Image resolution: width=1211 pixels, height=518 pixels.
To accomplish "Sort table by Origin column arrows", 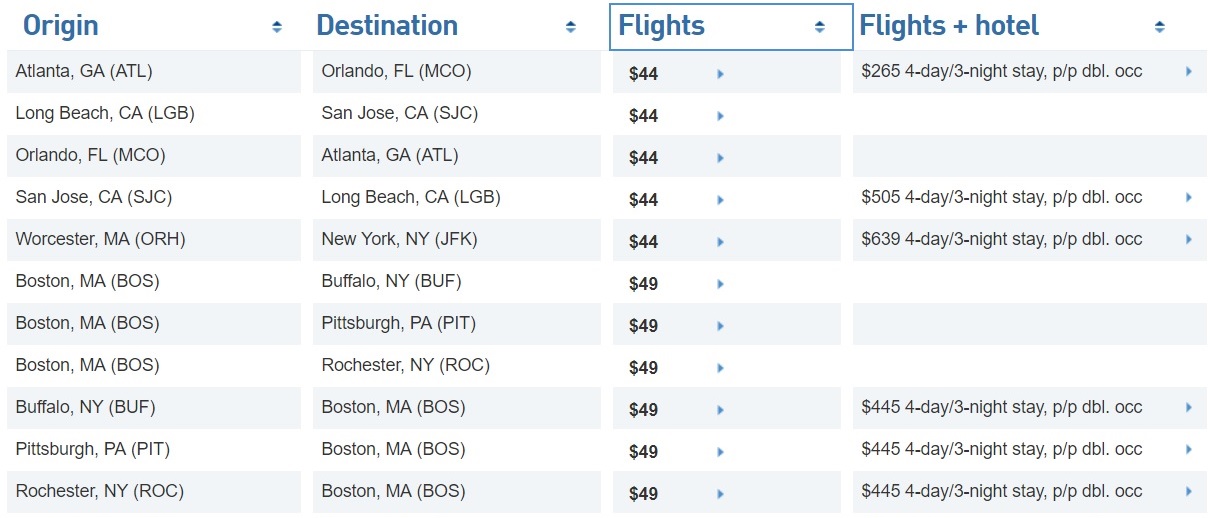I will pos(277,28).
